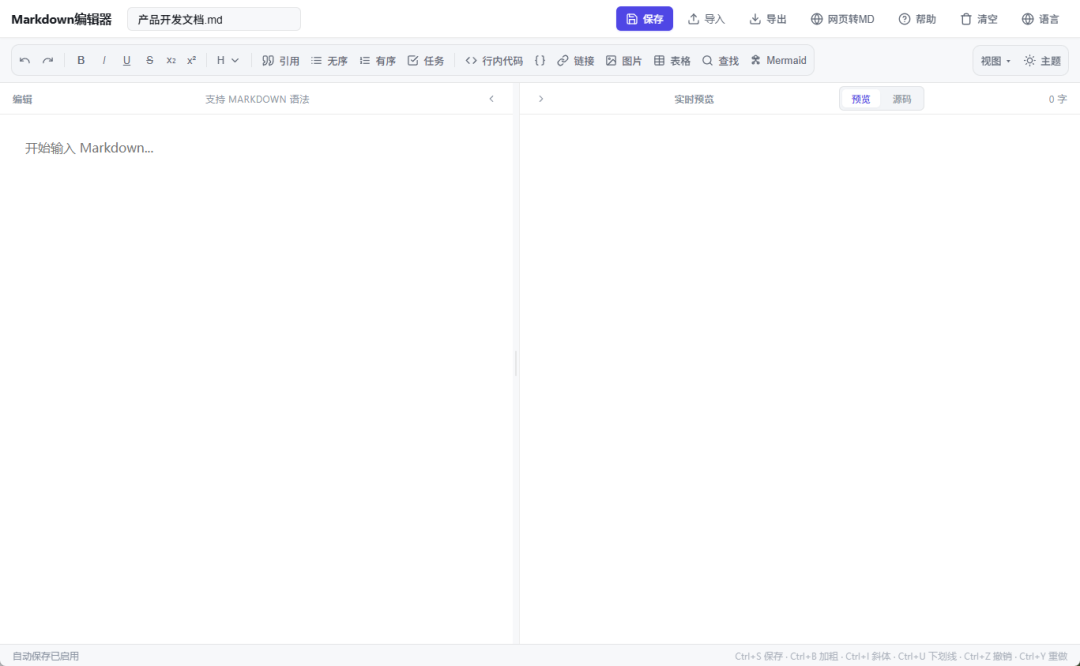Image resolution: width=1080 pixels, height=666 pixels.
Task: Click the 自动保存已启用 status text
Action: (x=45, y=656)
